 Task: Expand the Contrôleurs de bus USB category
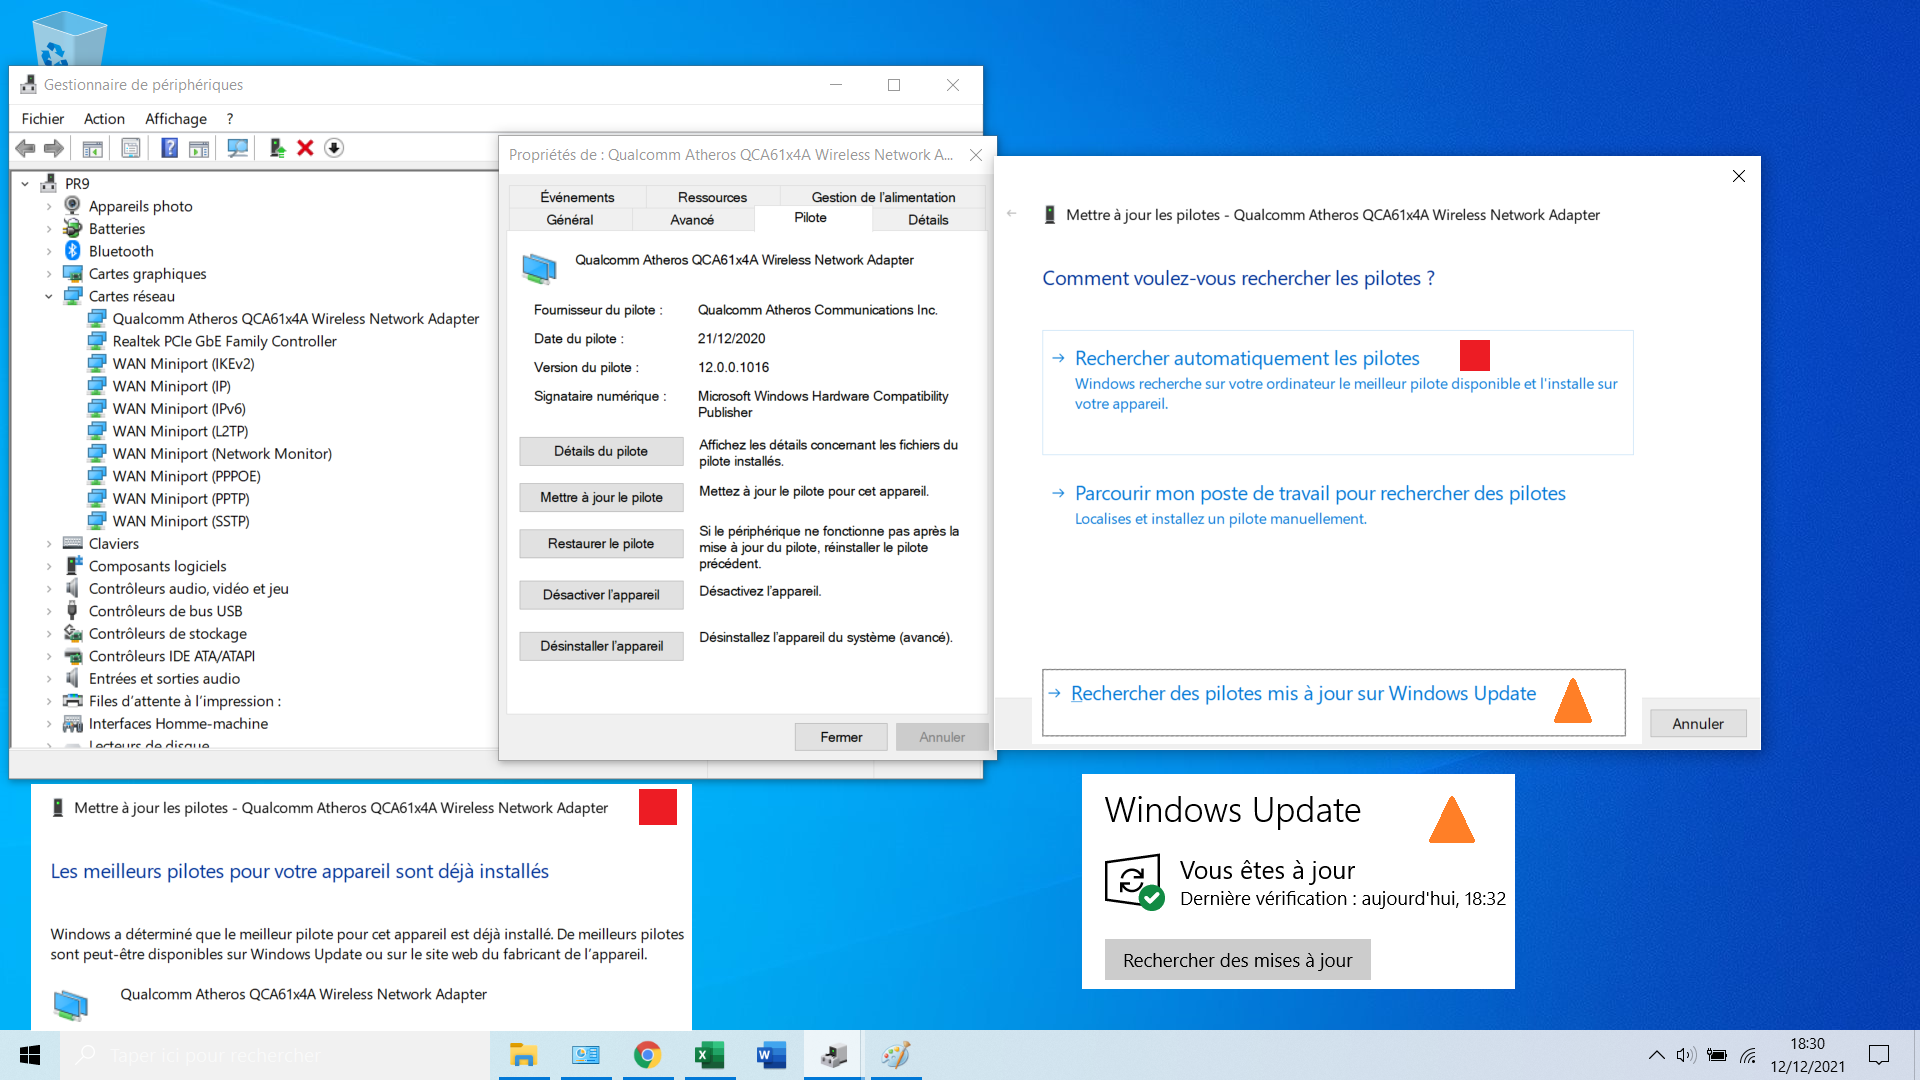[x=49, y=612]
